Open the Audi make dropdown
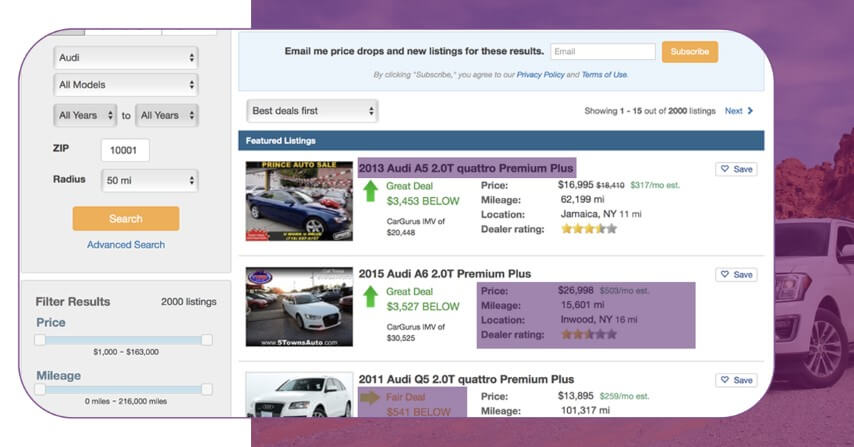The image size is (854, 447). pyautogui.click(x=126, y=57)
